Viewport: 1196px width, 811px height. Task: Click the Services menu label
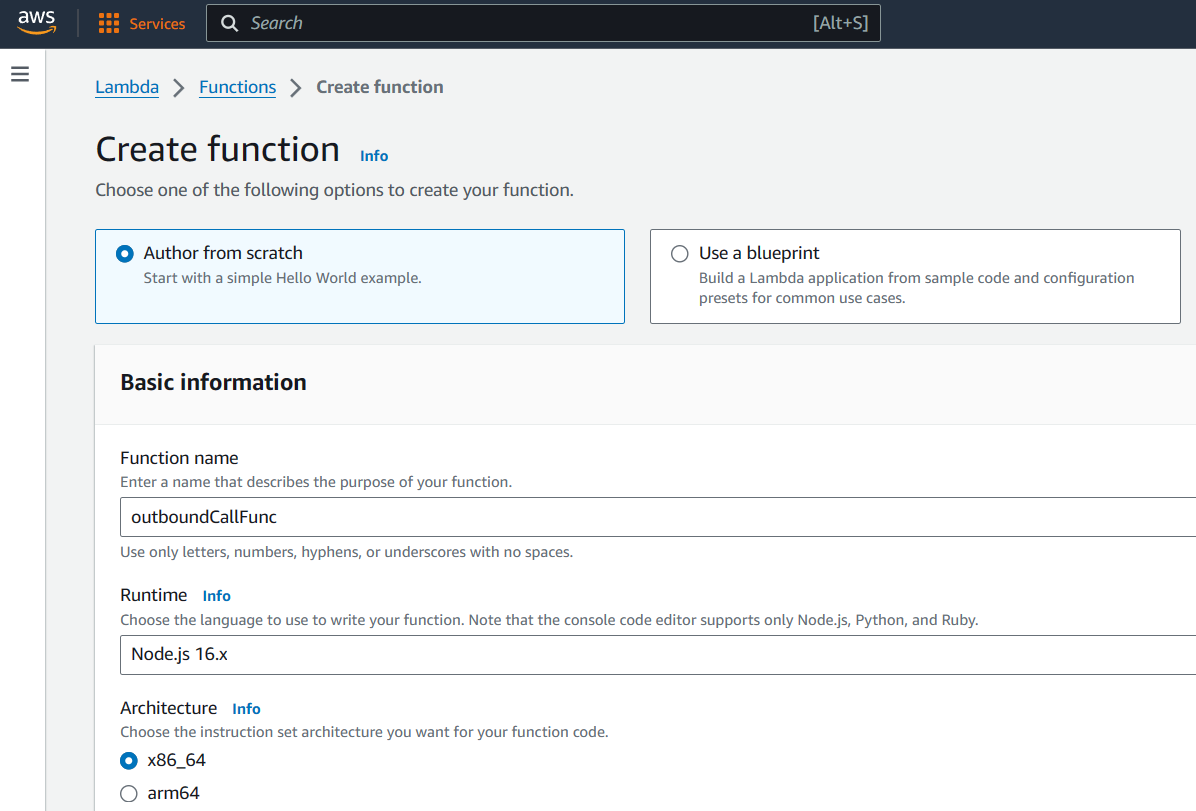click(157, 24)
